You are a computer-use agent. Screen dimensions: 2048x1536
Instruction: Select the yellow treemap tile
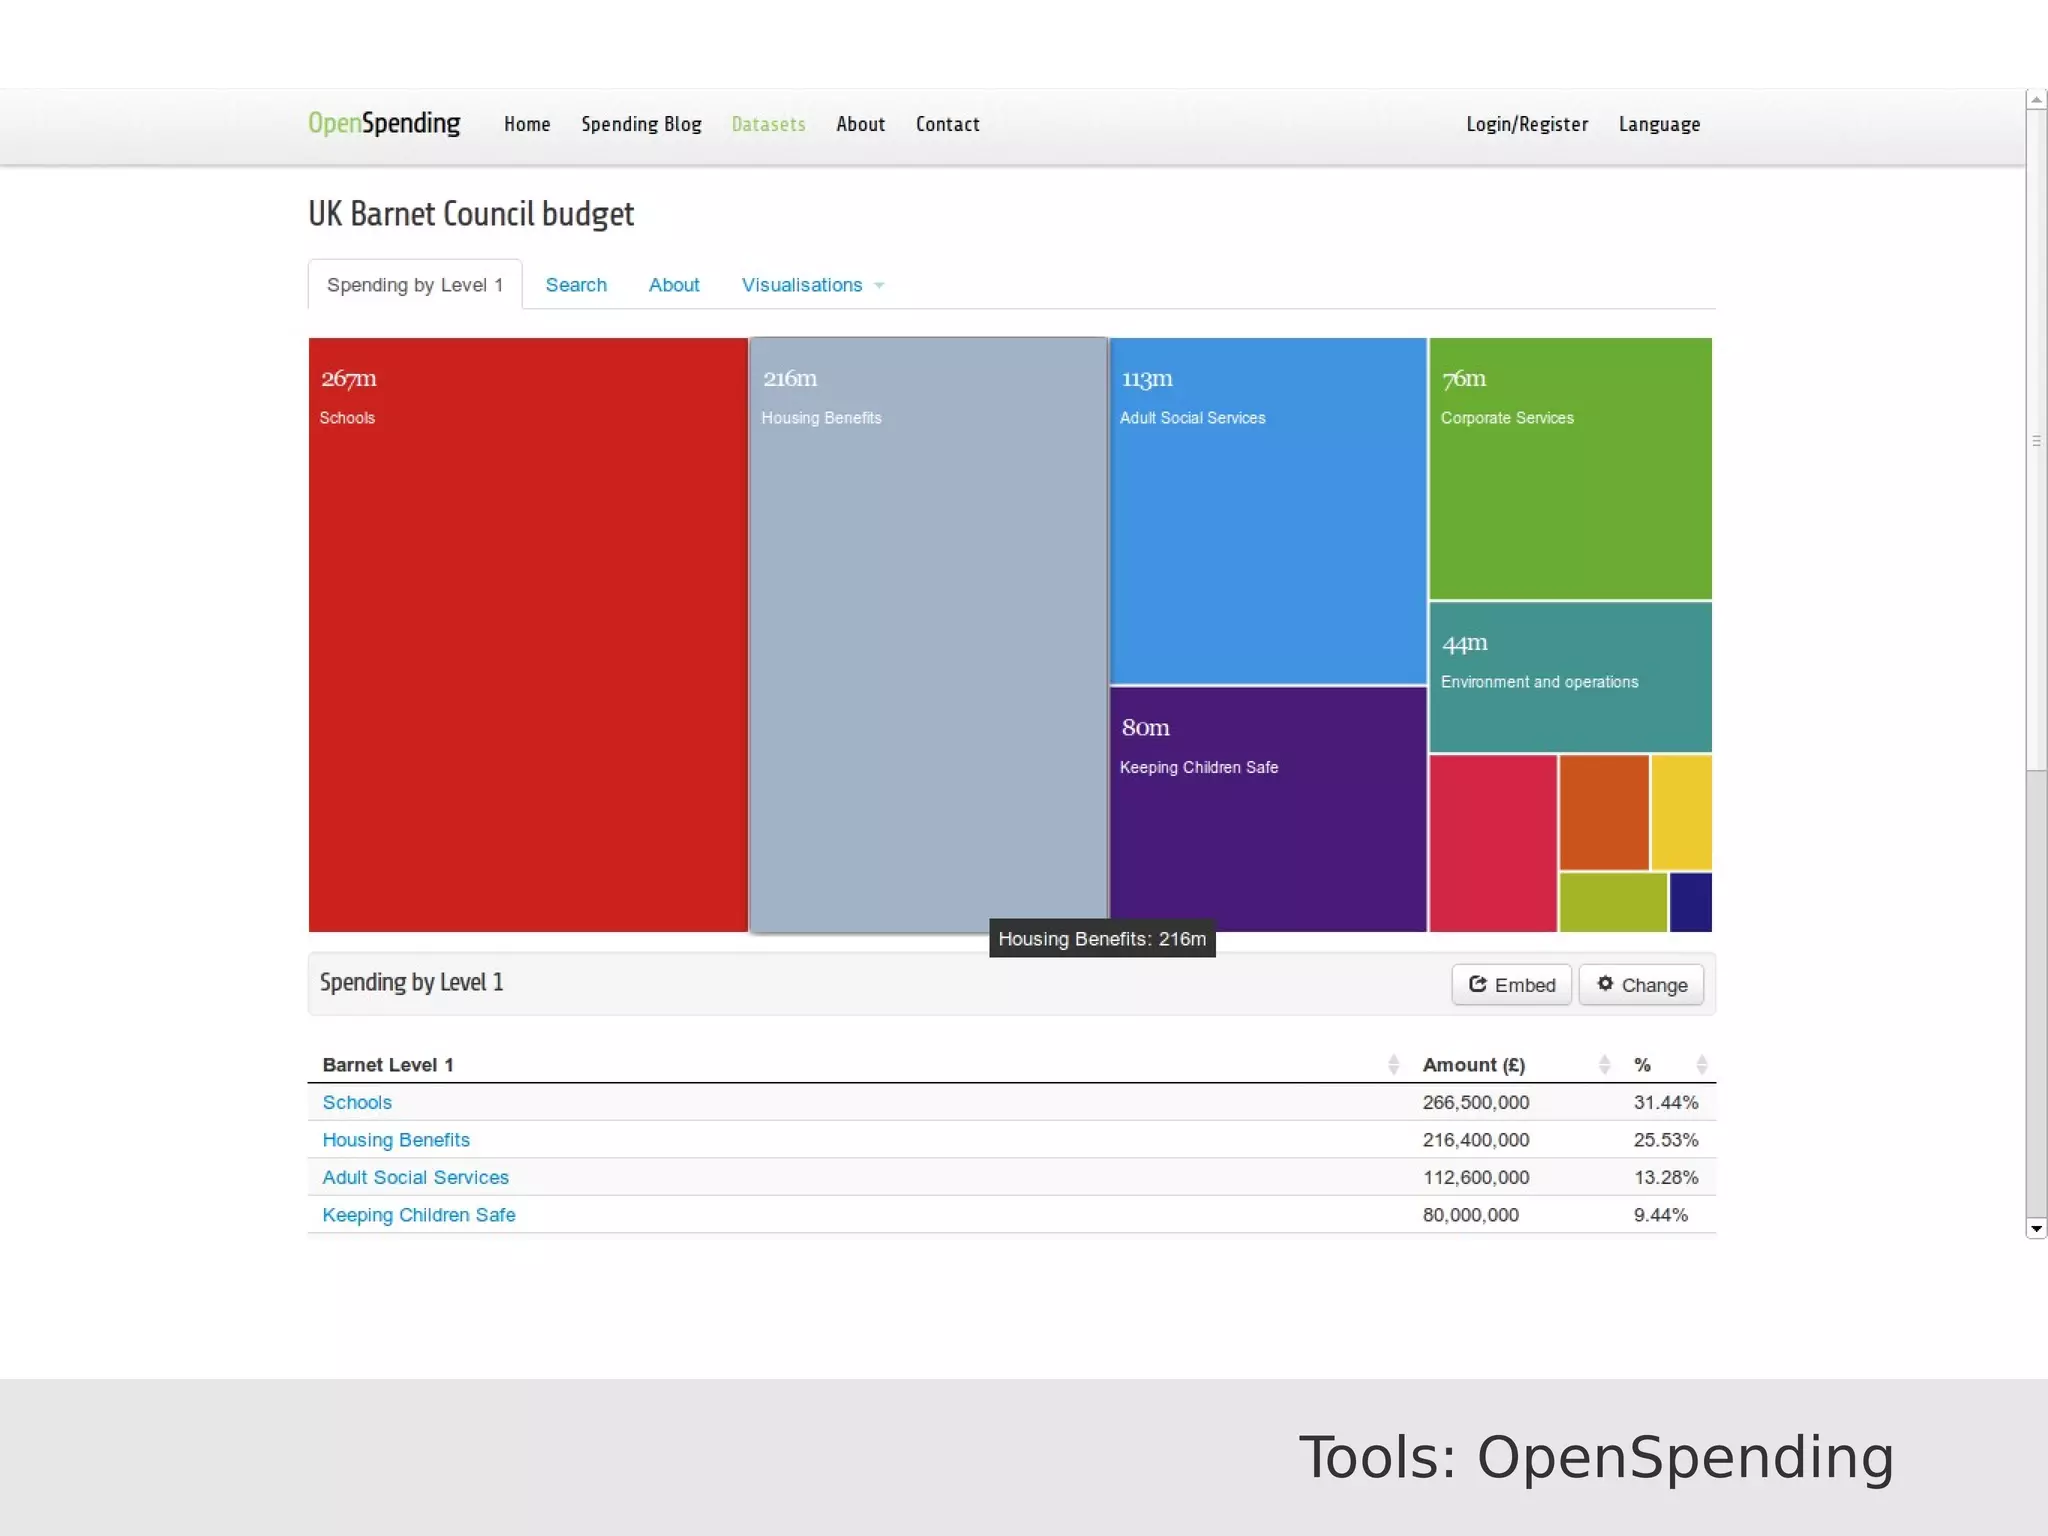(1681, 812)
